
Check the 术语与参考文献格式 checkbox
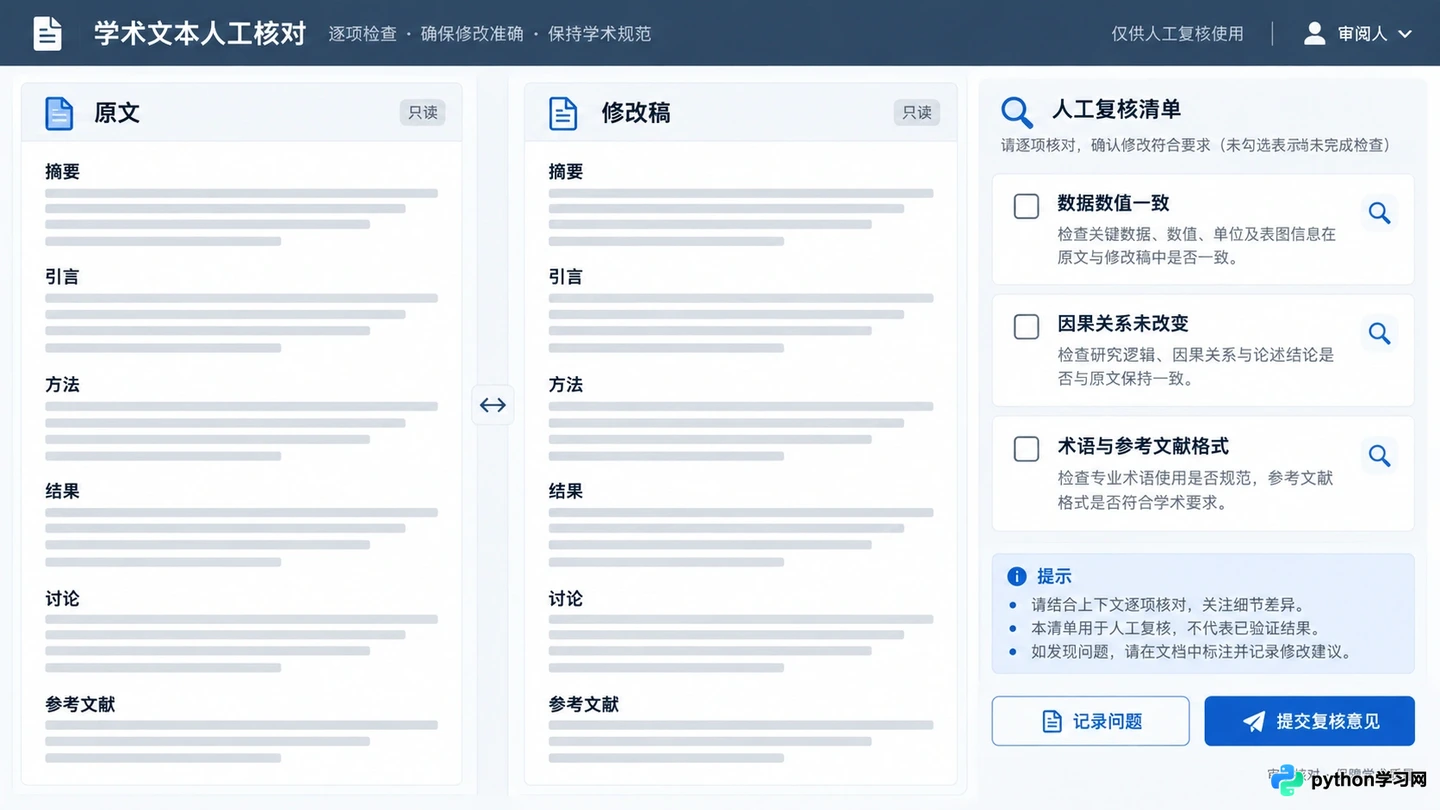point(1027,449)
